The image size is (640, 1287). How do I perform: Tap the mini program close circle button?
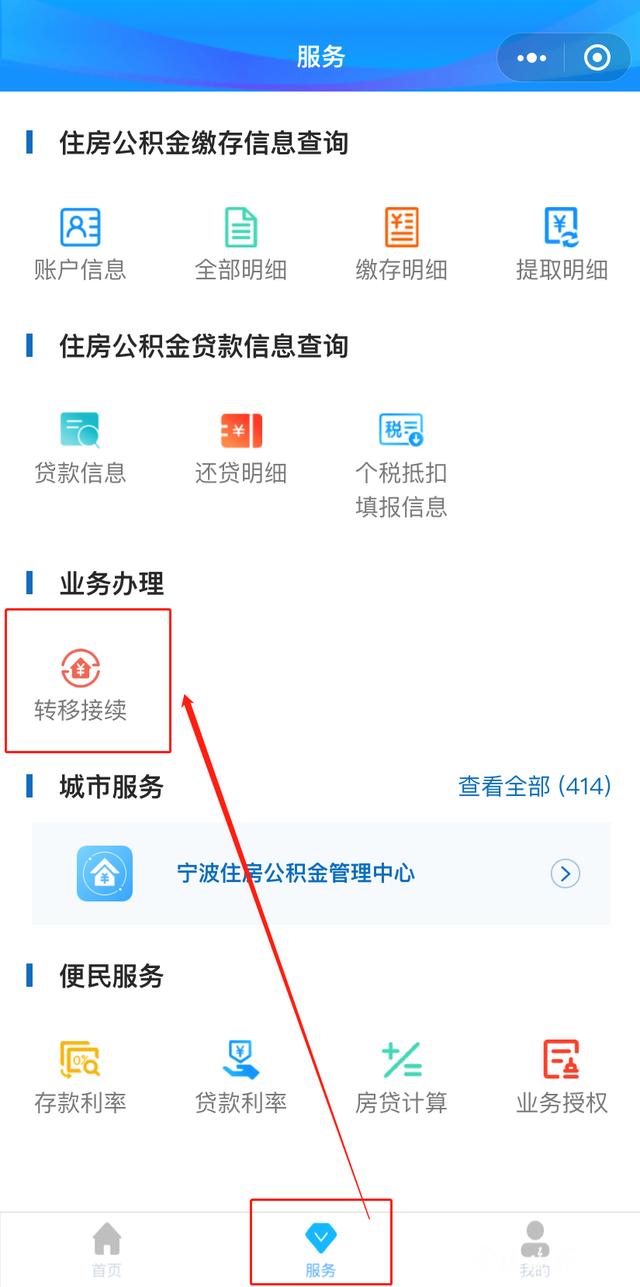(597, 58)
